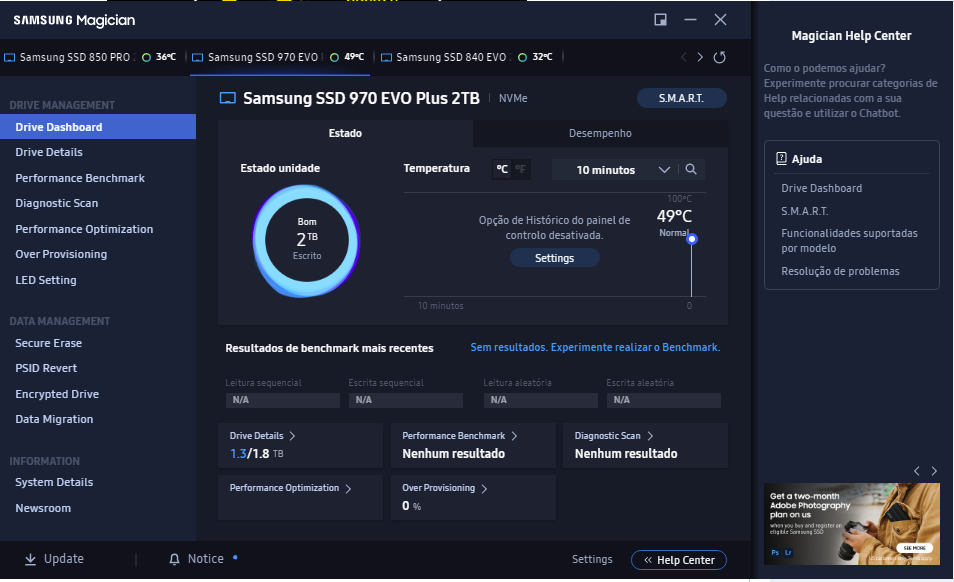Viewport: 954px width, 582px height.
Task: Expand the Diagnostic Scan card chevron
Action: (650, 436)
